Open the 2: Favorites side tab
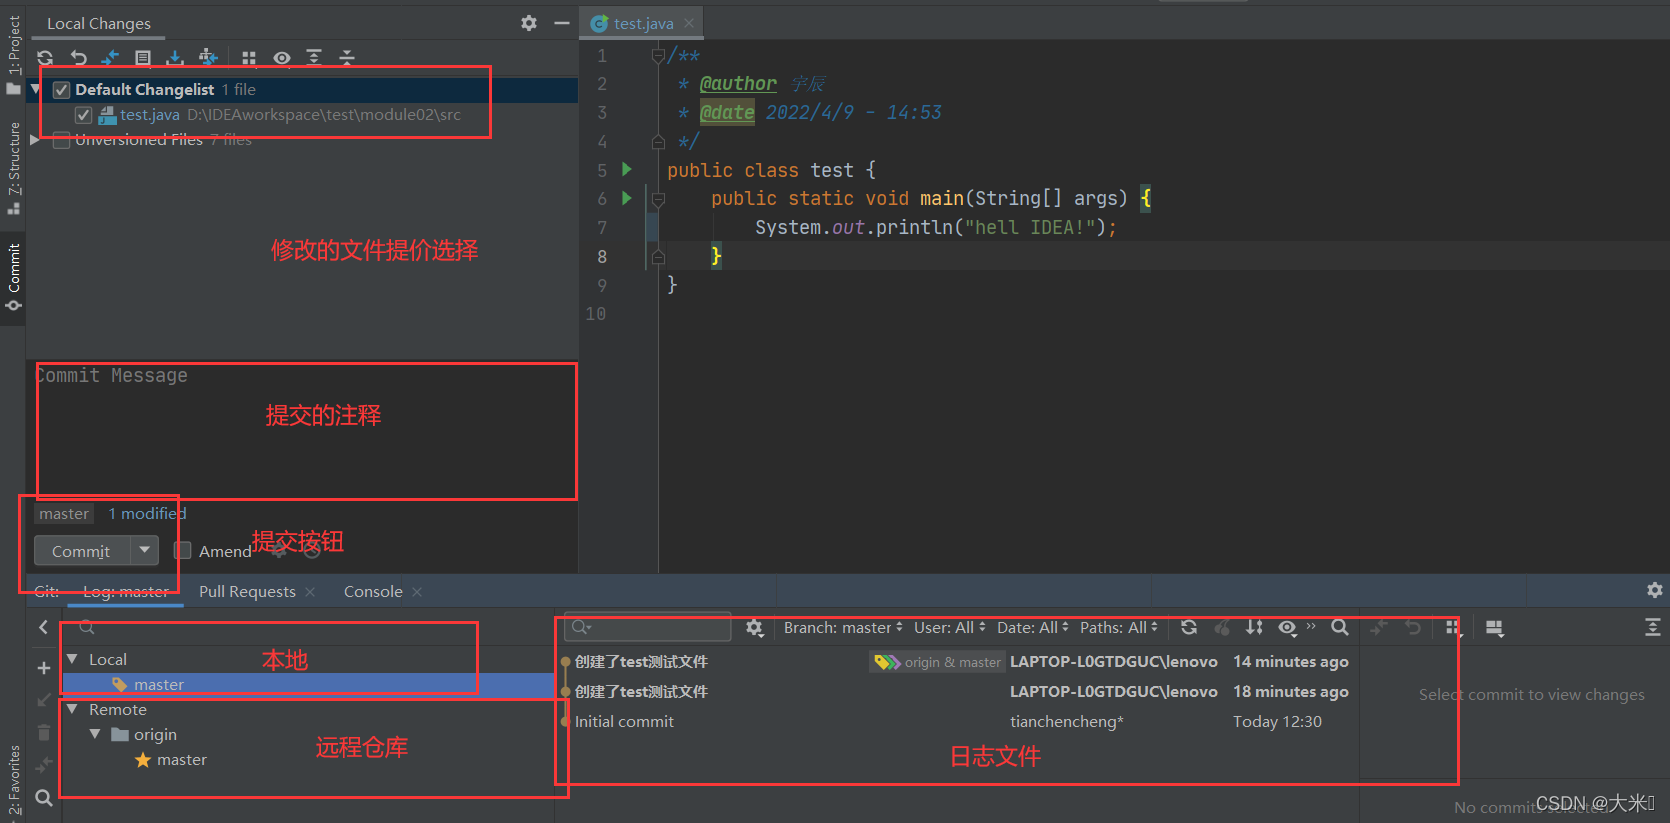Screen dimensions: 1670x823 (13, 782)
